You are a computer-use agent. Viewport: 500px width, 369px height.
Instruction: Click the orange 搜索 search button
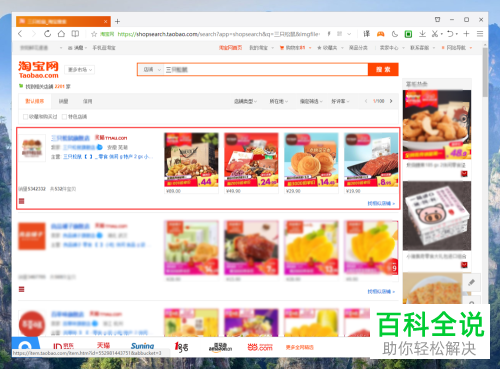[383, 69]
